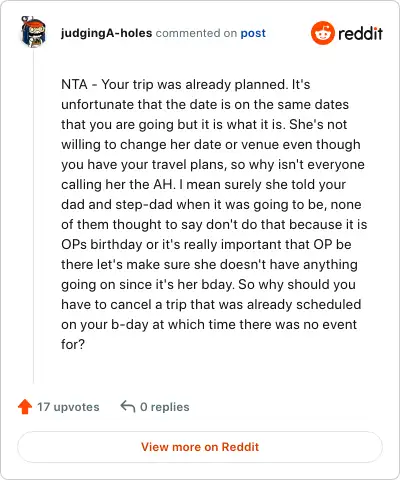The image size is (400, 480).
Task: Click the line starting "willing to change"
Action: 211,144
